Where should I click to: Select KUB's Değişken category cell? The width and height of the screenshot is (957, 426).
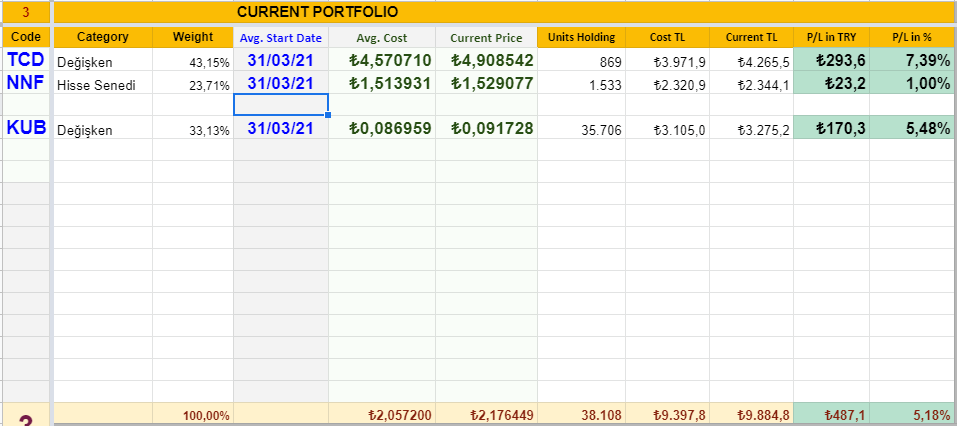tap(103, 128)
